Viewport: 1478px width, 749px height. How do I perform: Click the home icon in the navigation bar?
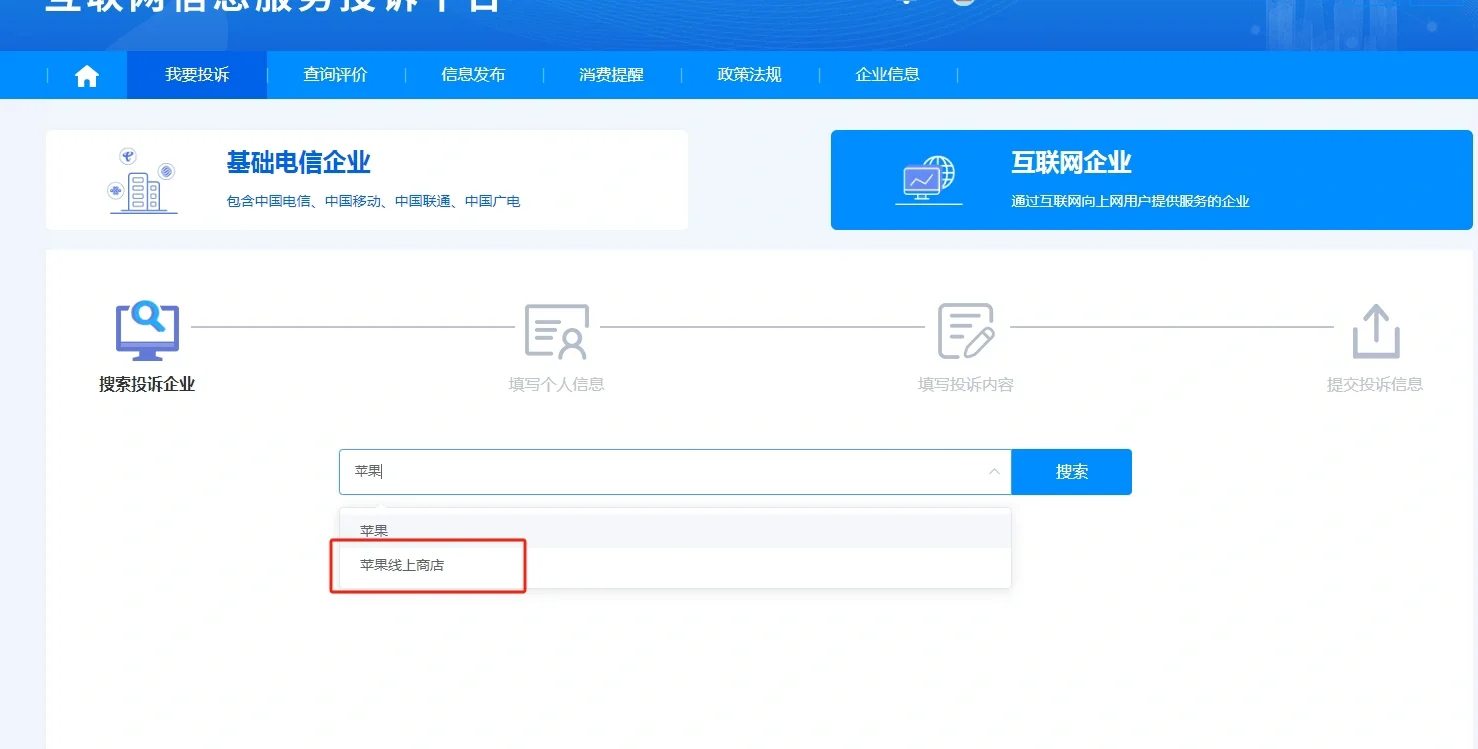(86, 74)
